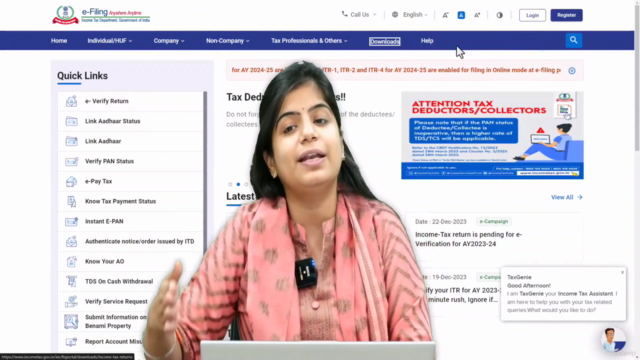Expand the Individual/HUF menu

click(110, 41)
